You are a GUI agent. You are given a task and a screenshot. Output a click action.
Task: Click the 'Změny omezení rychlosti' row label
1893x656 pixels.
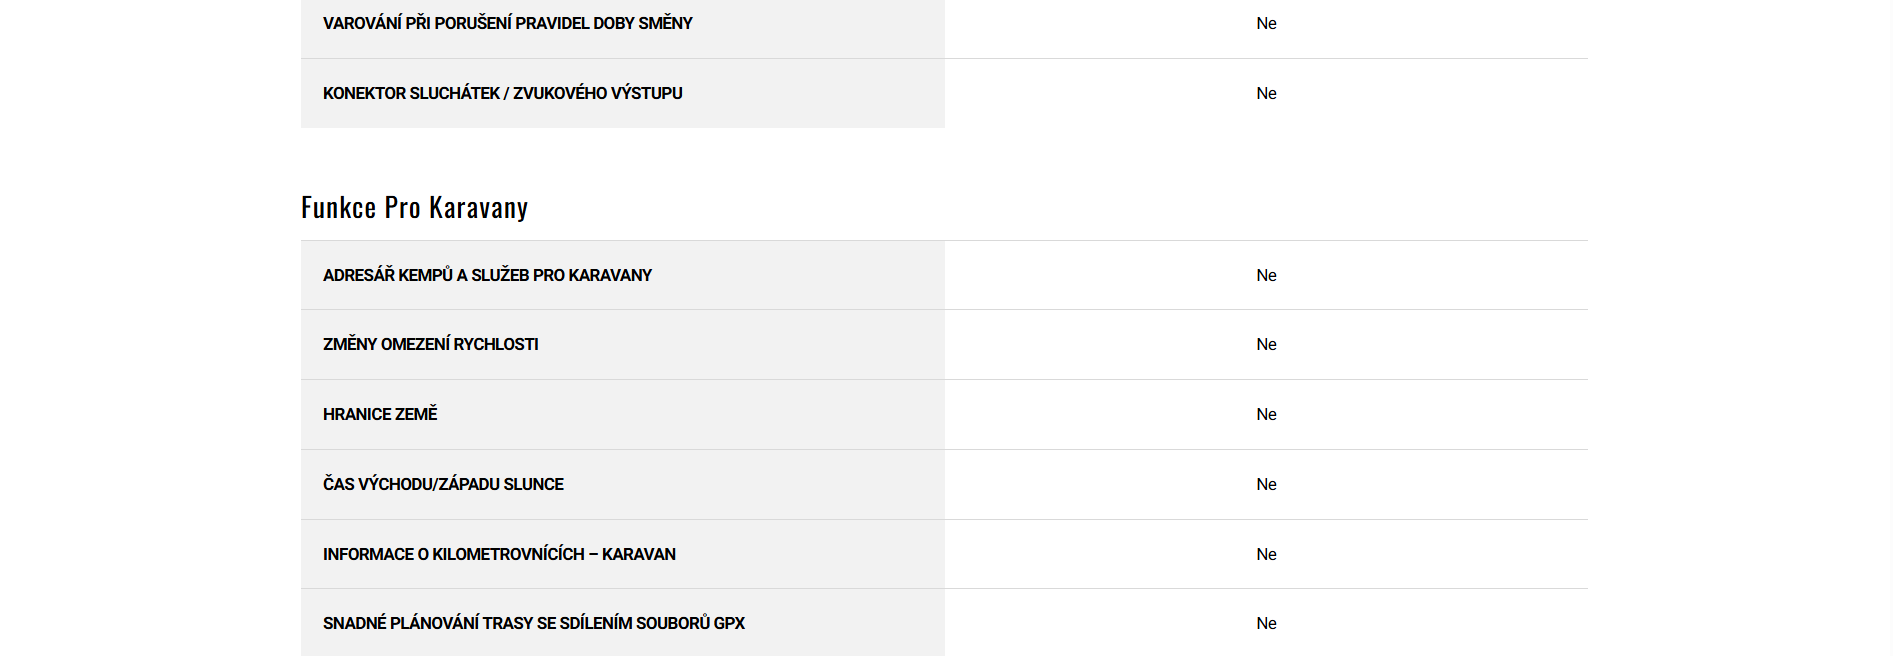430,344
